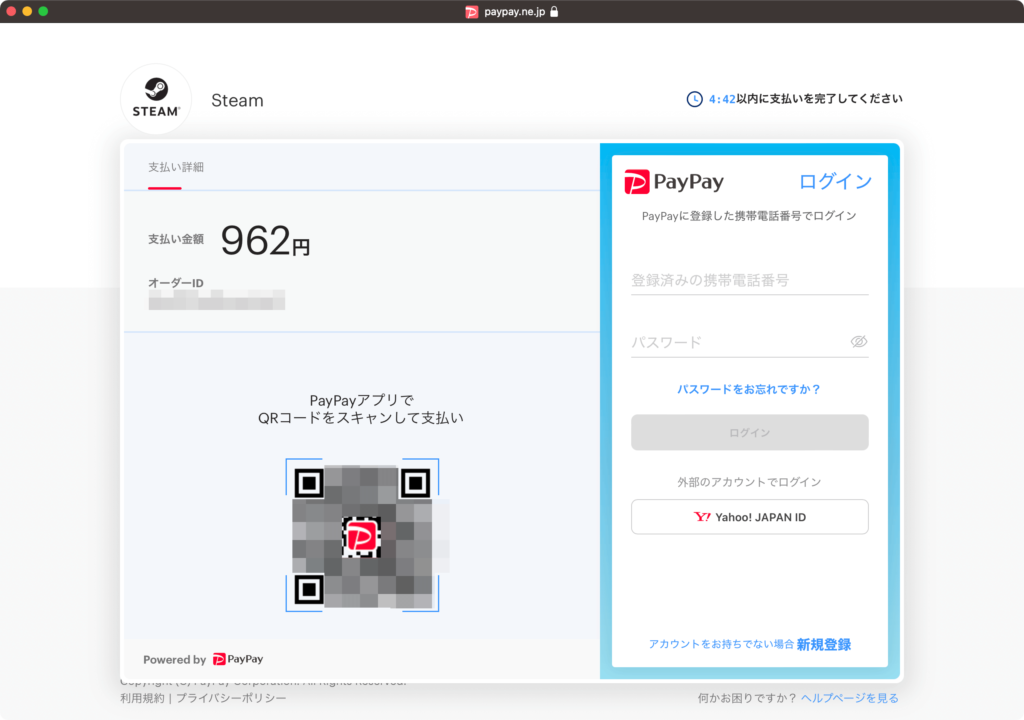Screen dimensions: 1024x720
Task: Click the PayPay favicon in the title bar
Action: point(472,12)
